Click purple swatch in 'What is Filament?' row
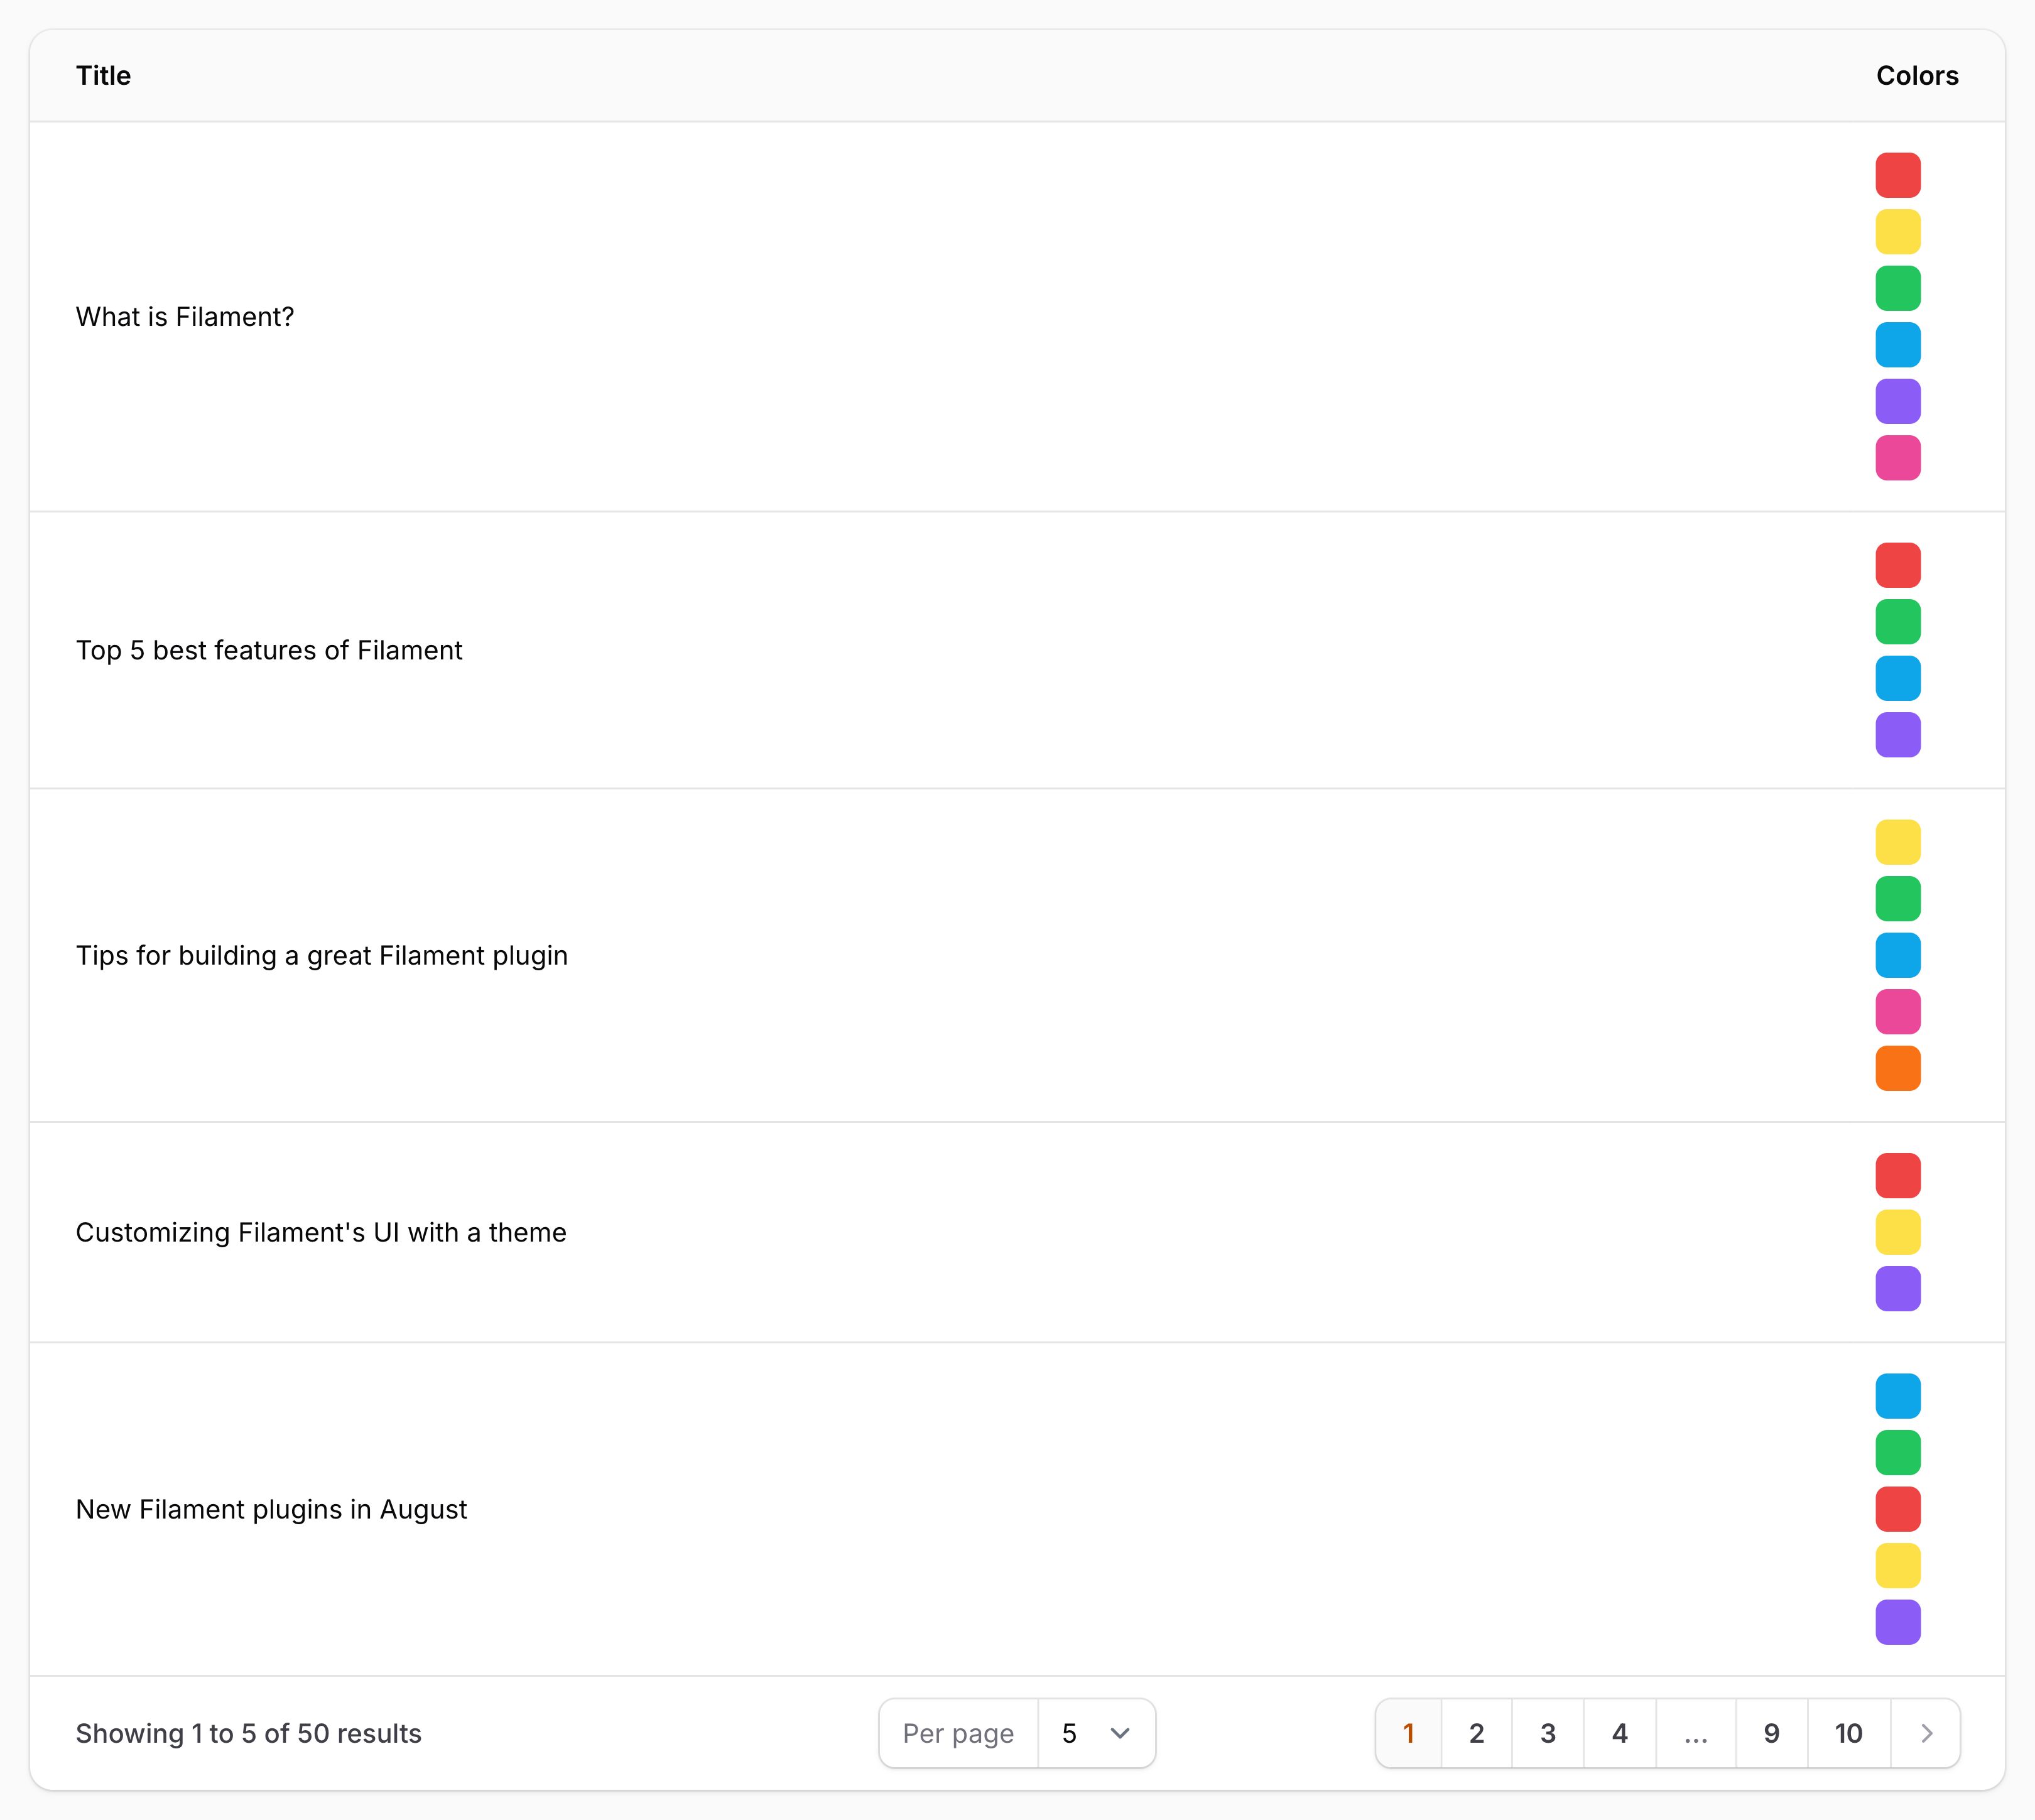The image size is (2035, 1820). click(1898, 401)
